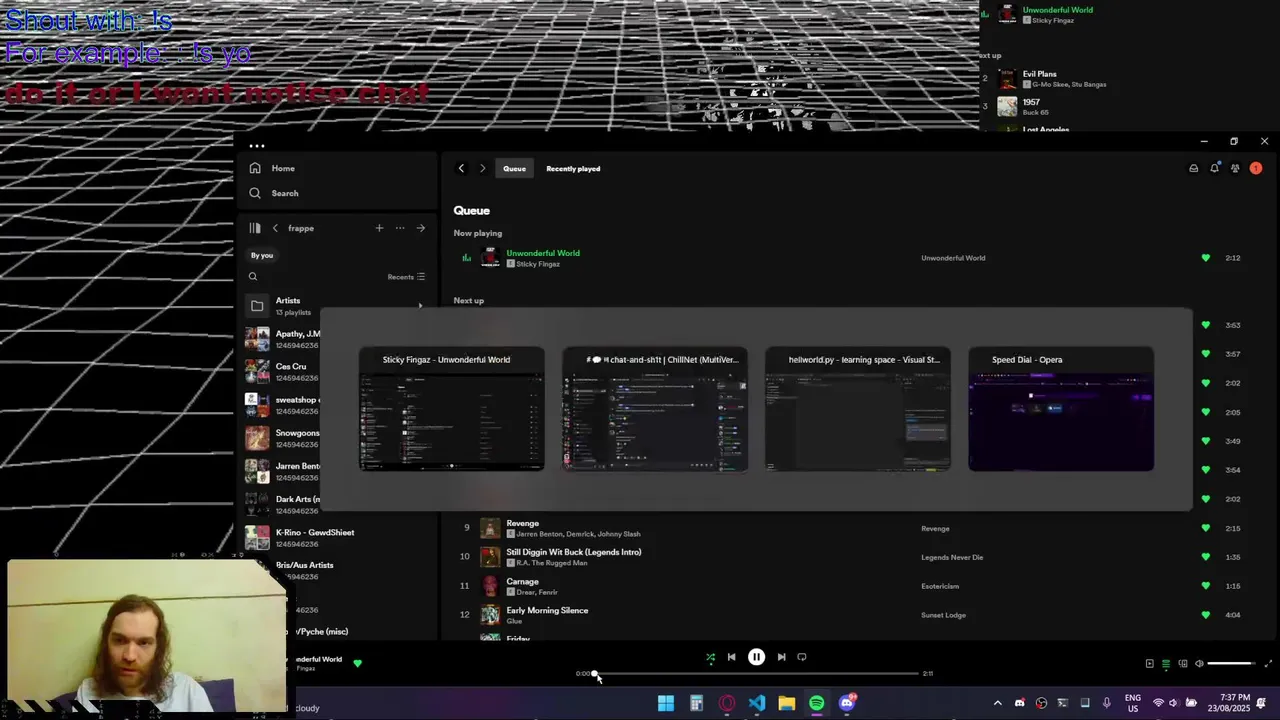Select ChillNet Discord window thumbnail
1280x720 pixels.
655,409
